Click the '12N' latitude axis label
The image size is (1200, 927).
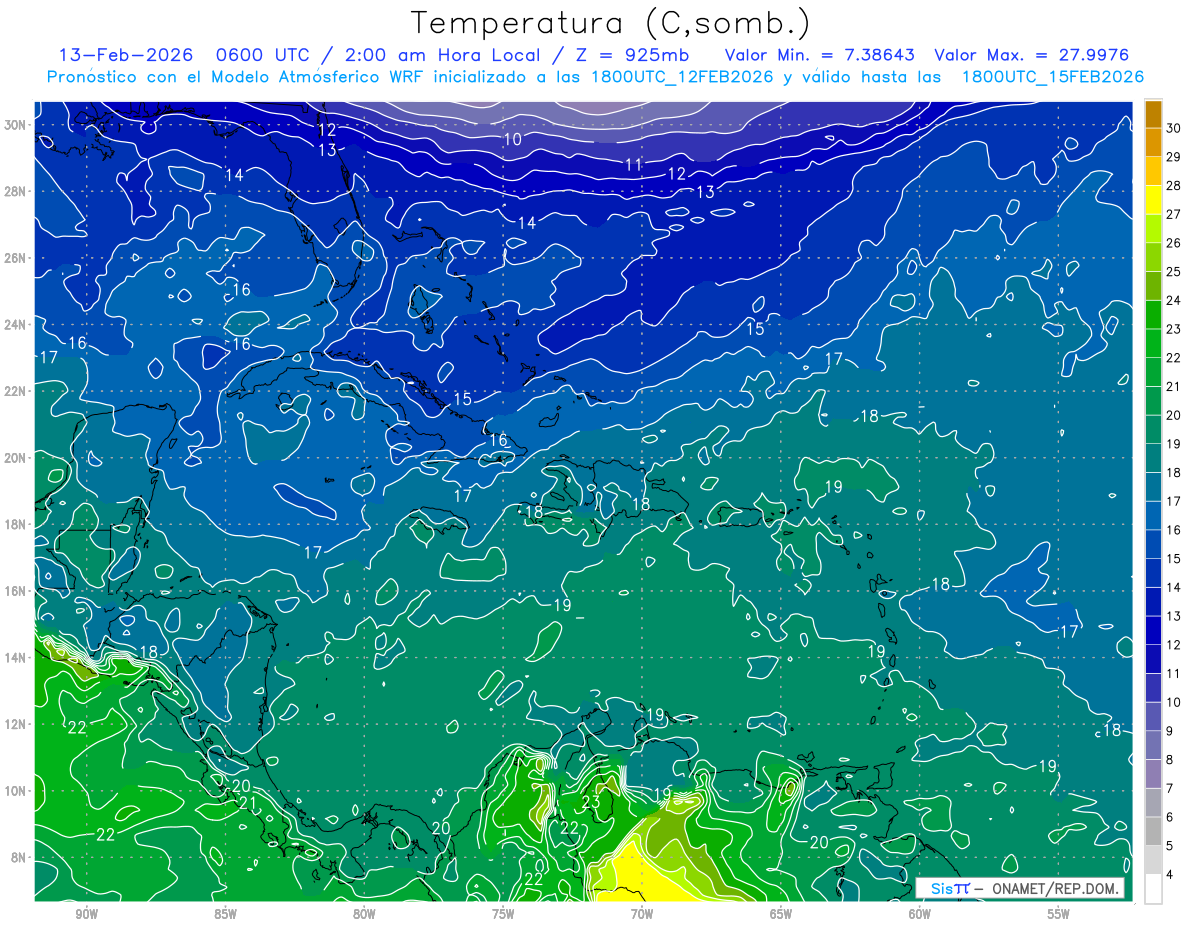(16, 724)
